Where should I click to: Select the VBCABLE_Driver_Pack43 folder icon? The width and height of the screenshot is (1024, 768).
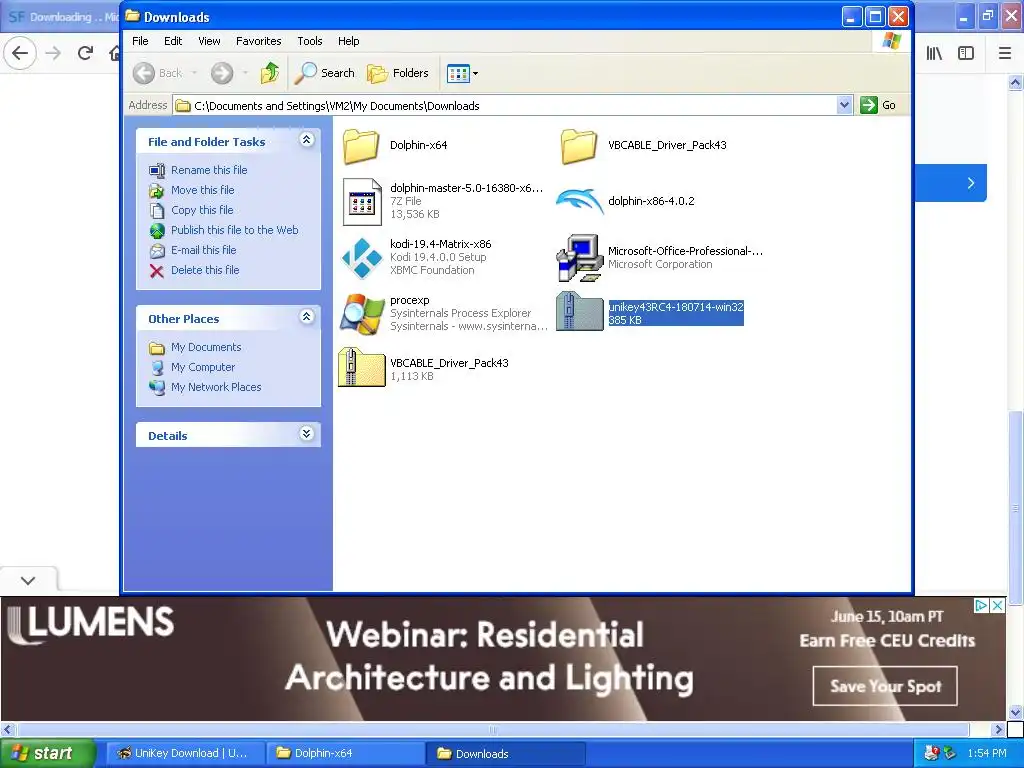click(x=579, y=146)
